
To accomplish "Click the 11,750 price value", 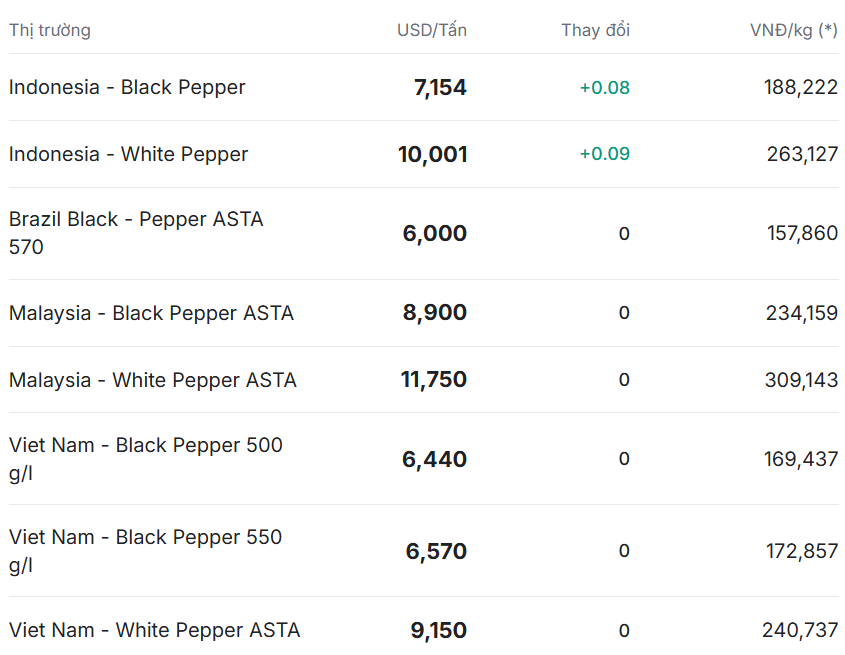I will click(434, 380).
